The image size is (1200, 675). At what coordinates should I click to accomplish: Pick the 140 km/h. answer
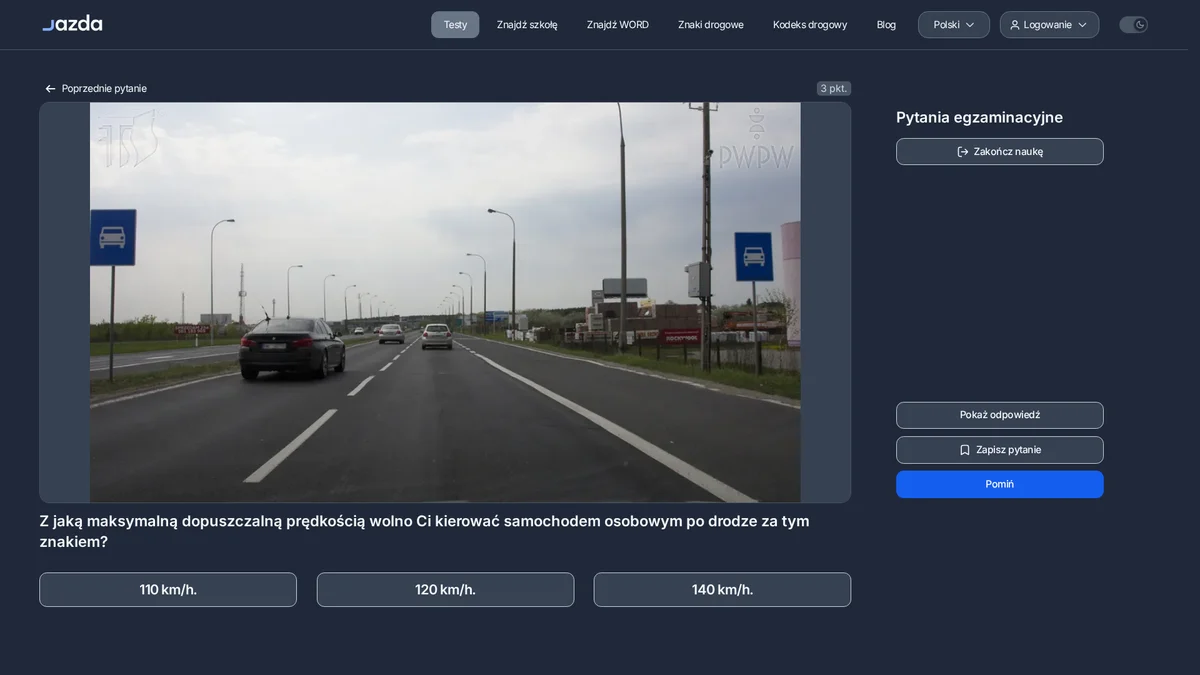pos(722,590)
